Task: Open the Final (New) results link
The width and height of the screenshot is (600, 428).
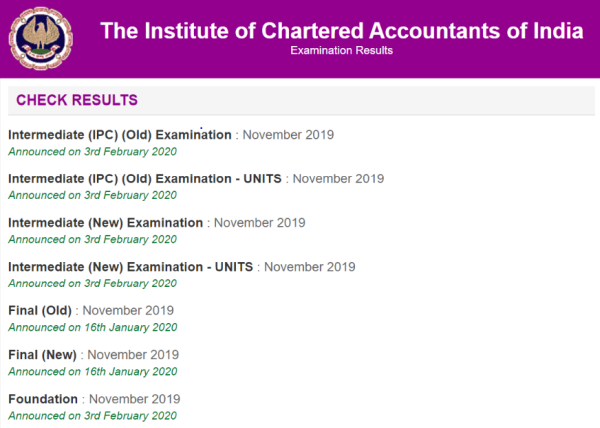Action: (x=42, y=354)
